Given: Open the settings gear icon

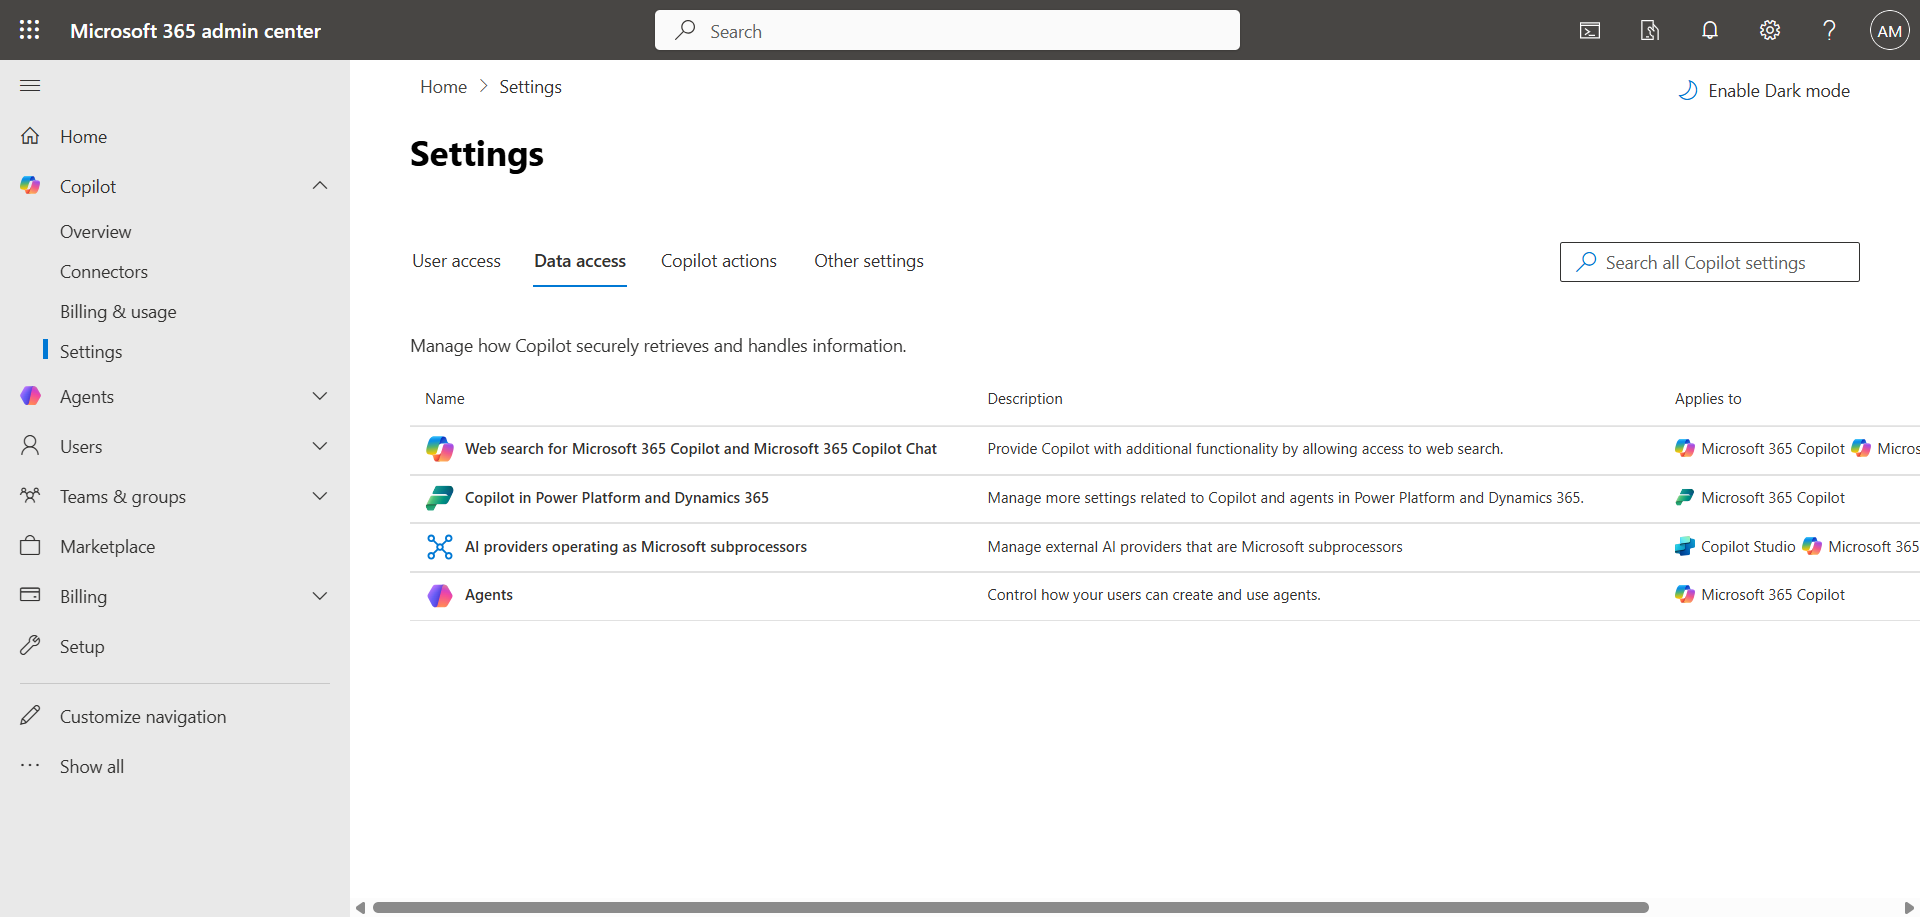Looking at the screenshot, I should [1769, 31].
